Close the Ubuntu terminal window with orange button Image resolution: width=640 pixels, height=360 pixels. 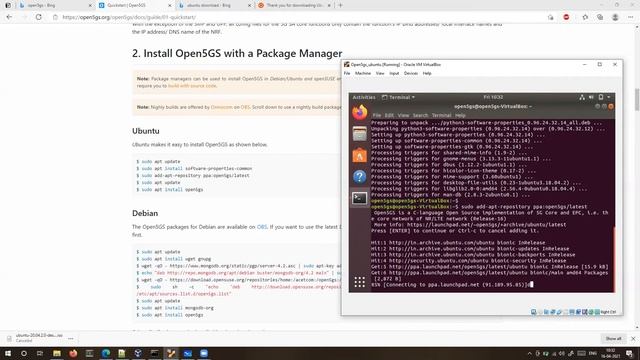pos(611,107)
